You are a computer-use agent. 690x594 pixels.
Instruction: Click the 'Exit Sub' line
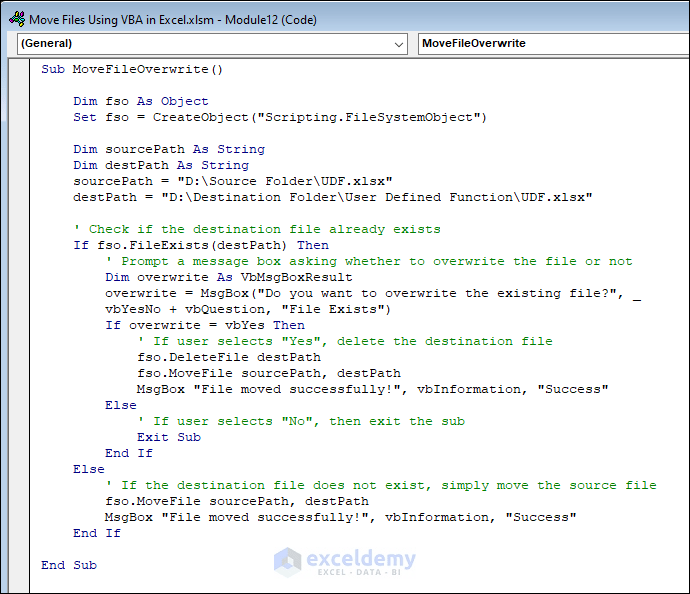pyautogui.click(x=169, y=437)
